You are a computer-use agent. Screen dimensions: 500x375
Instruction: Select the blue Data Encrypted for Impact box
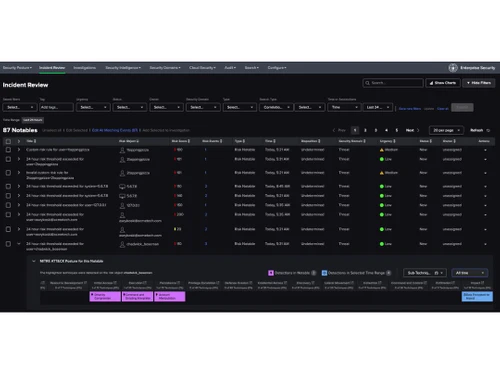pos(477,296)
